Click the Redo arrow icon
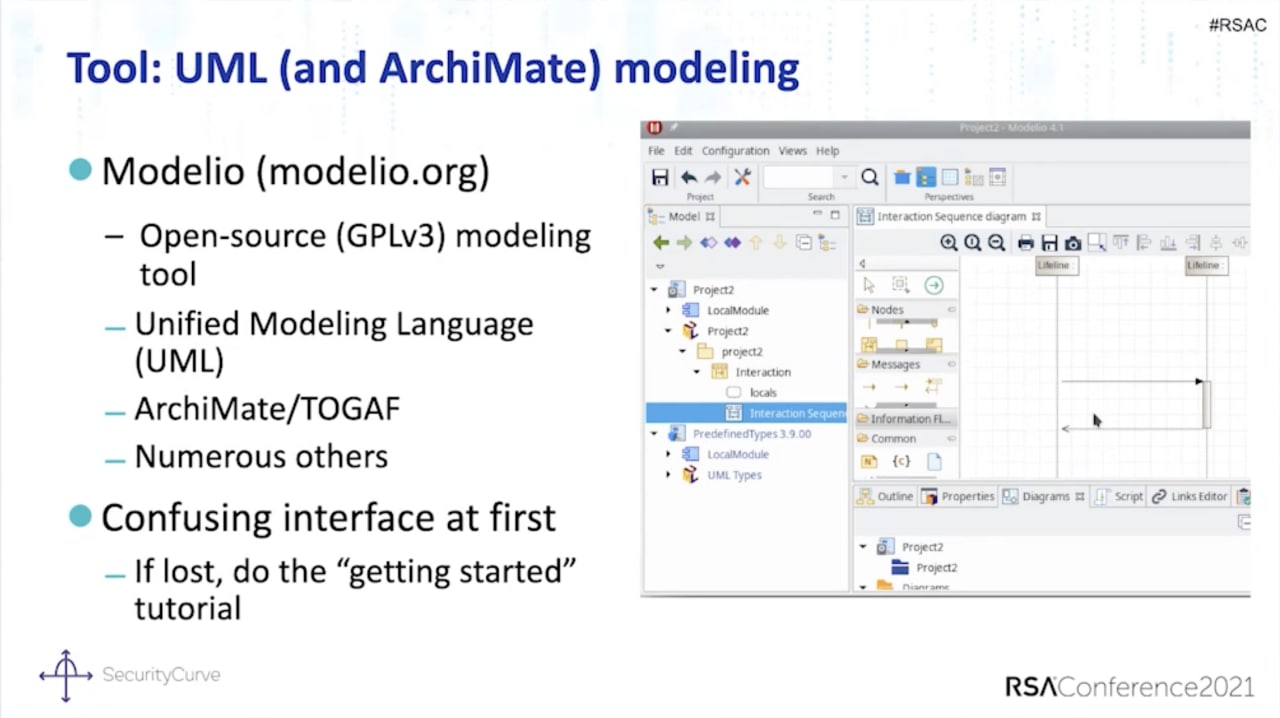The image size is (1280, 718). (x=713, y=177)
